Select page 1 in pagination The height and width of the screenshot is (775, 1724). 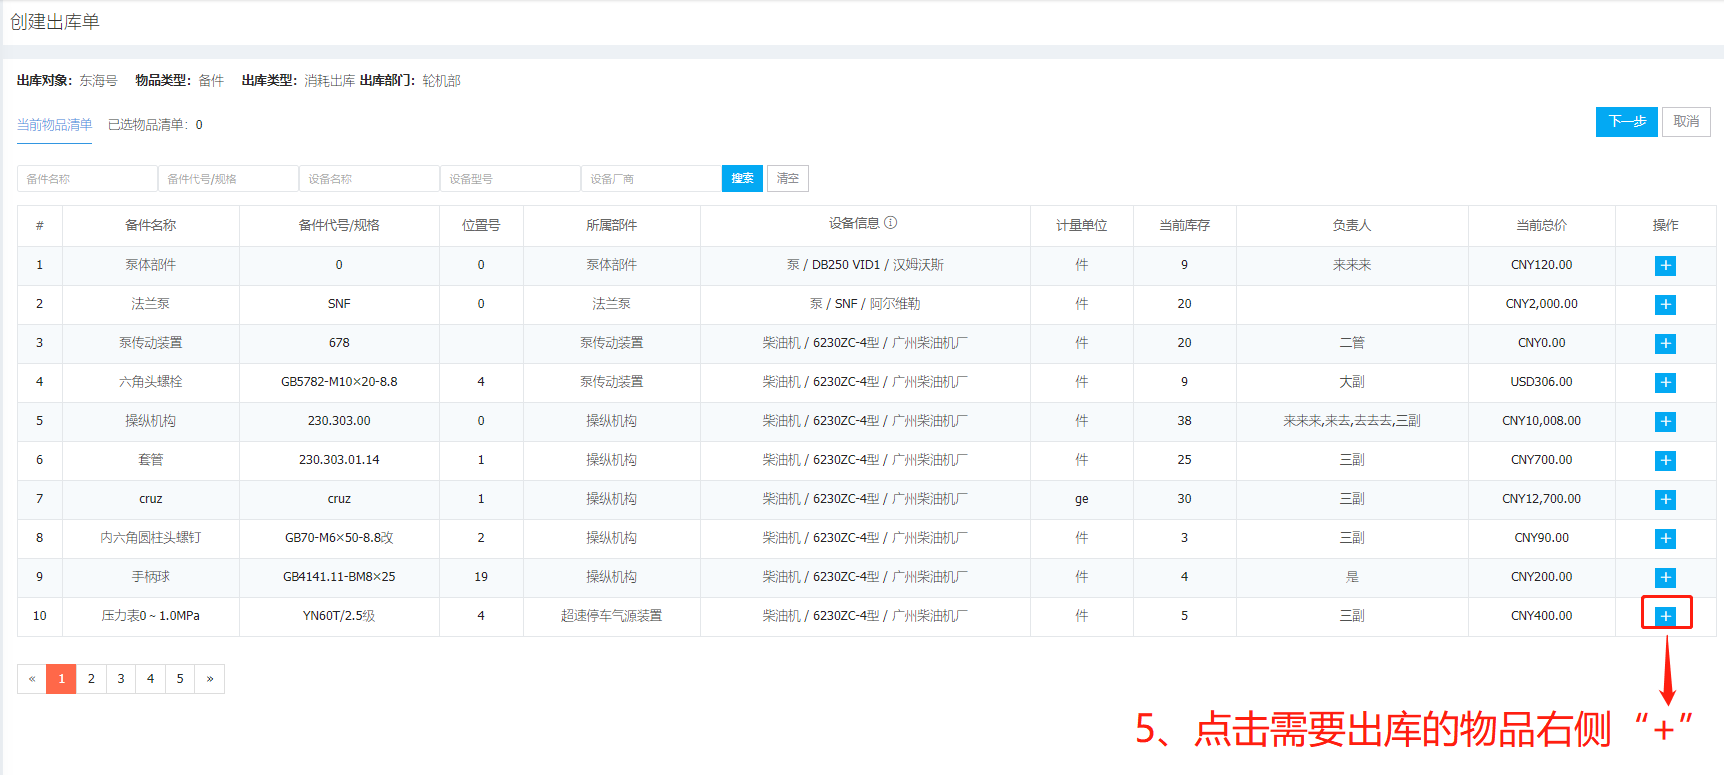click(x=61, y=679)
